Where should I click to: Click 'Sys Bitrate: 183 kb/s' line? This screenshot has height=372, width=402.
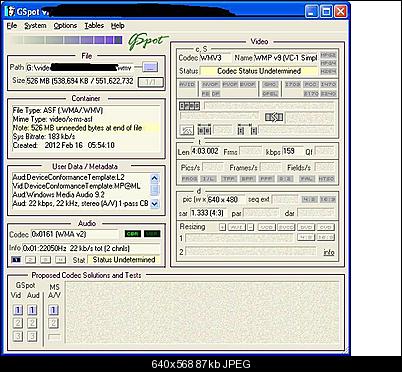(x=44, y=136)
